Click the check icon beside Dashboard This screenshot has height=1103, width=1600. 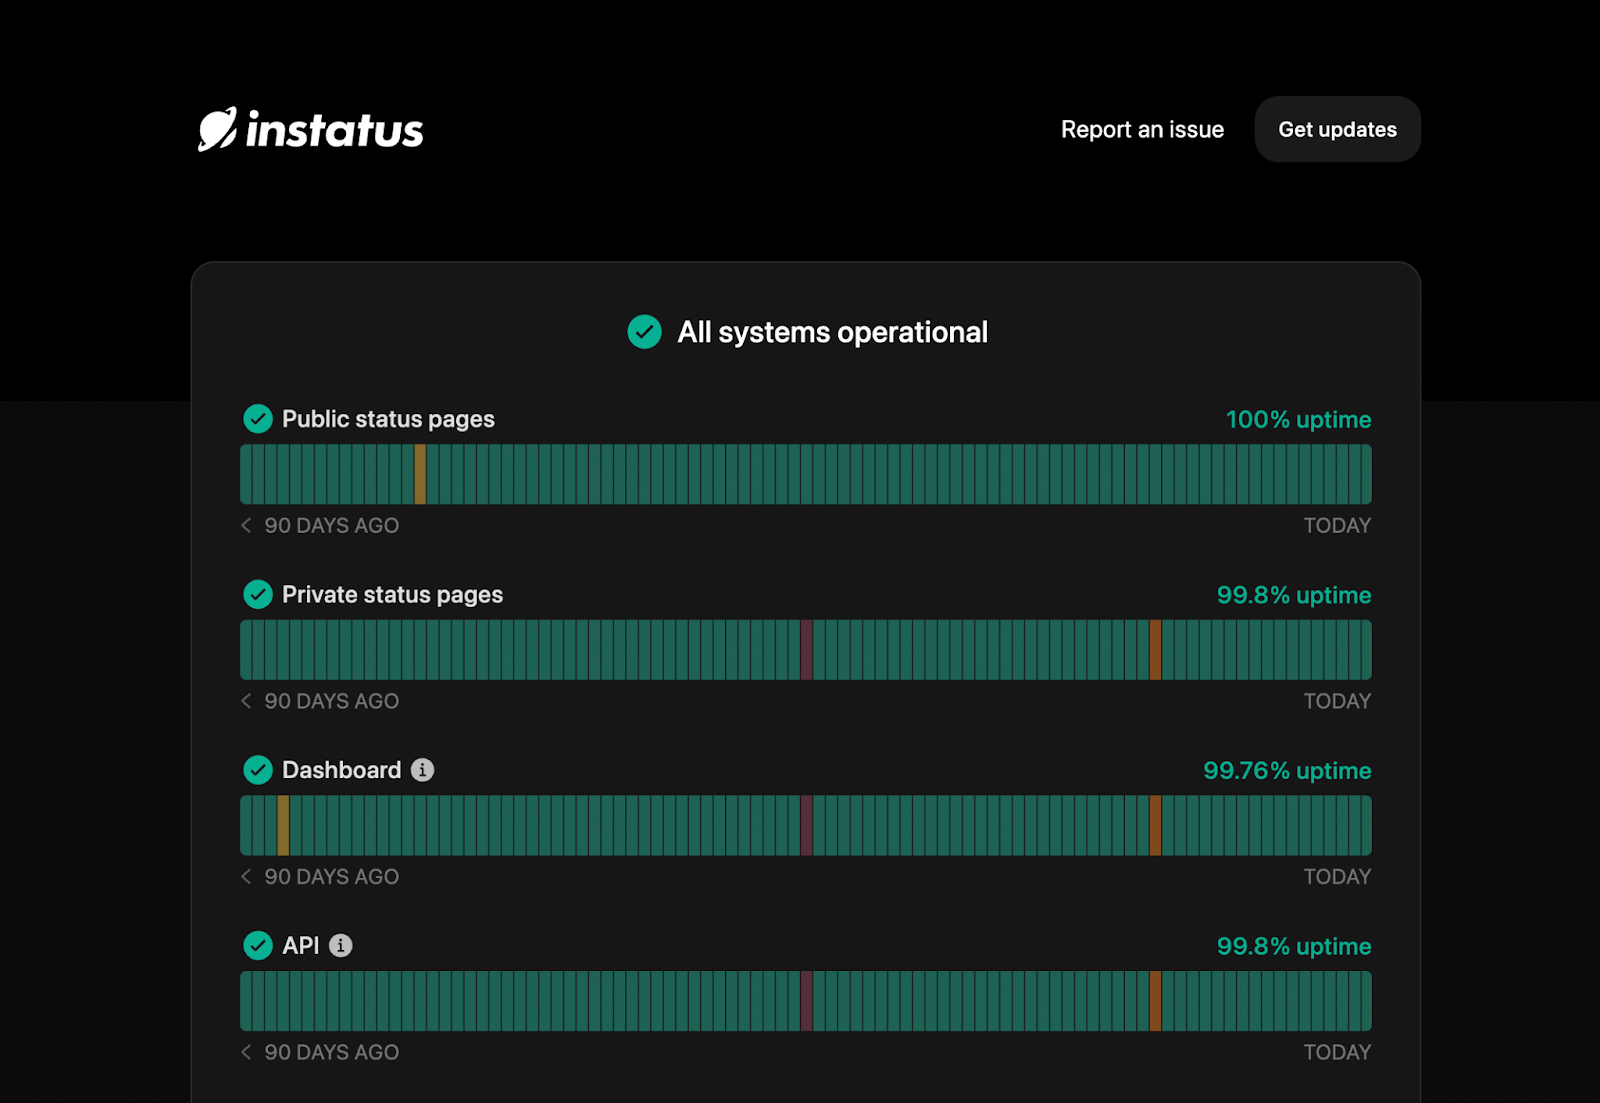[x=258, y=770]
